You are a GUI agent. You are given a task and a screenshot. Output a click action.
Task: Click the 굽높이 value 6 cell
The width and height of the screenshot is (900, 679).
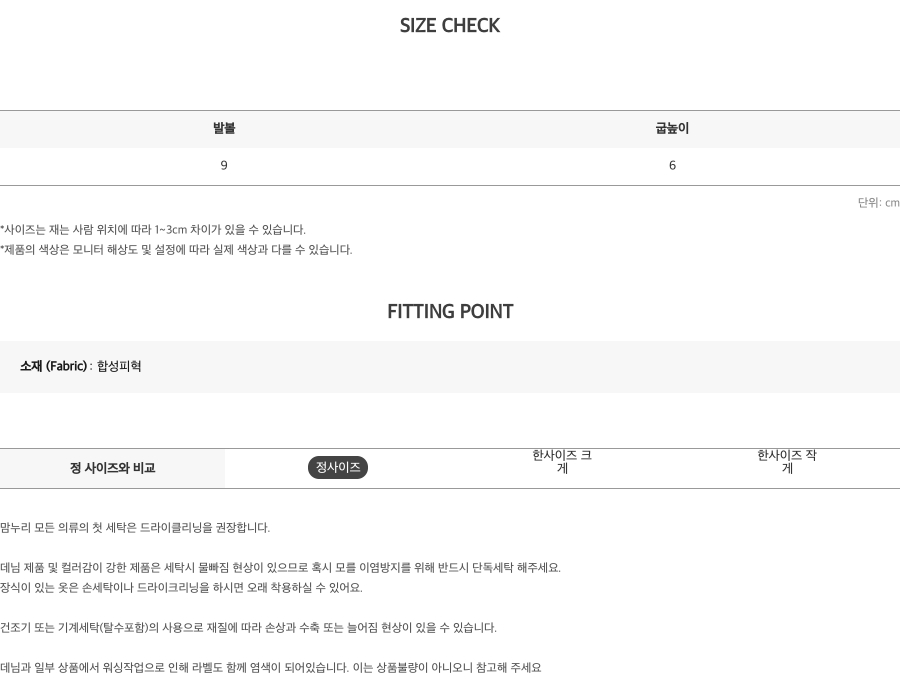tap(672, 166)
